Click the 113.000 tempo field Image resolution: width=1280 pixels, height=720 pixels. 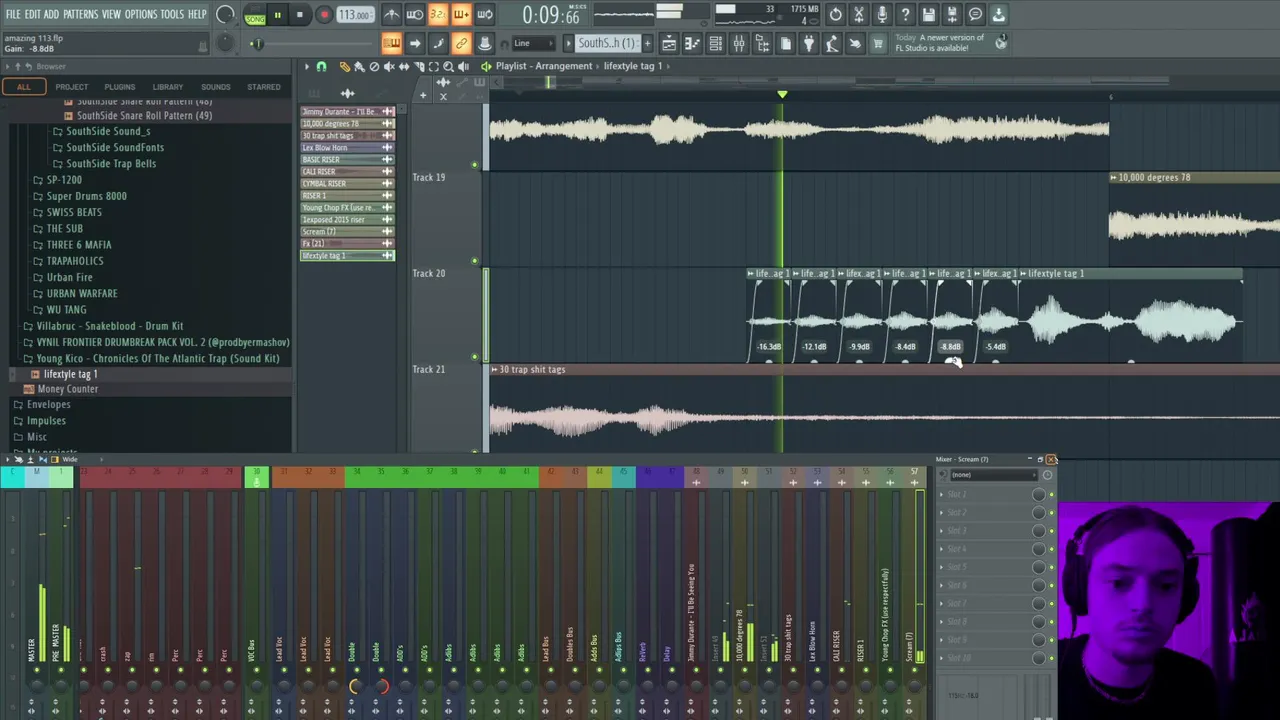click(x=354, y=15)
